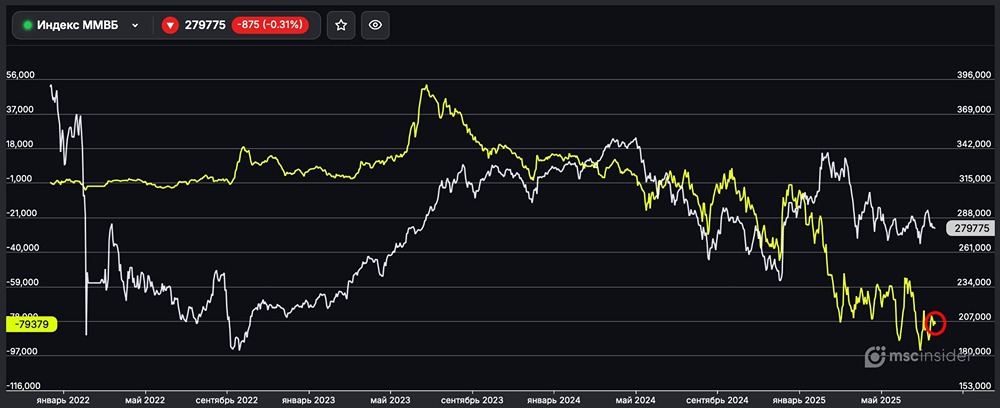The image size is (1000, 408).
Task: Click the -21,000 left axis value
Action: [x=22, y=214]
